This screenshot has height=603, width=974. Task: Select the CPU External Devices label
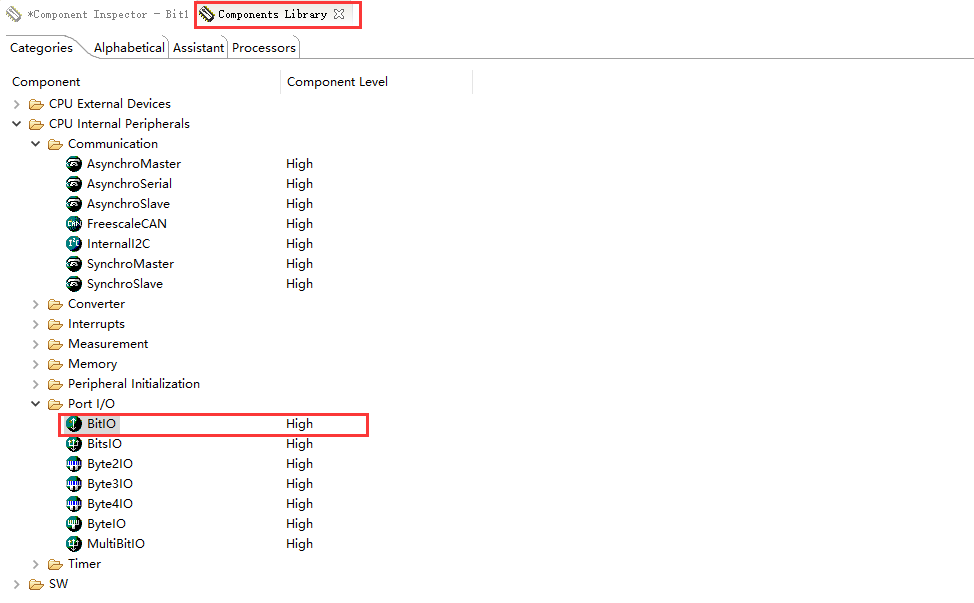click(x=110, y=104)
